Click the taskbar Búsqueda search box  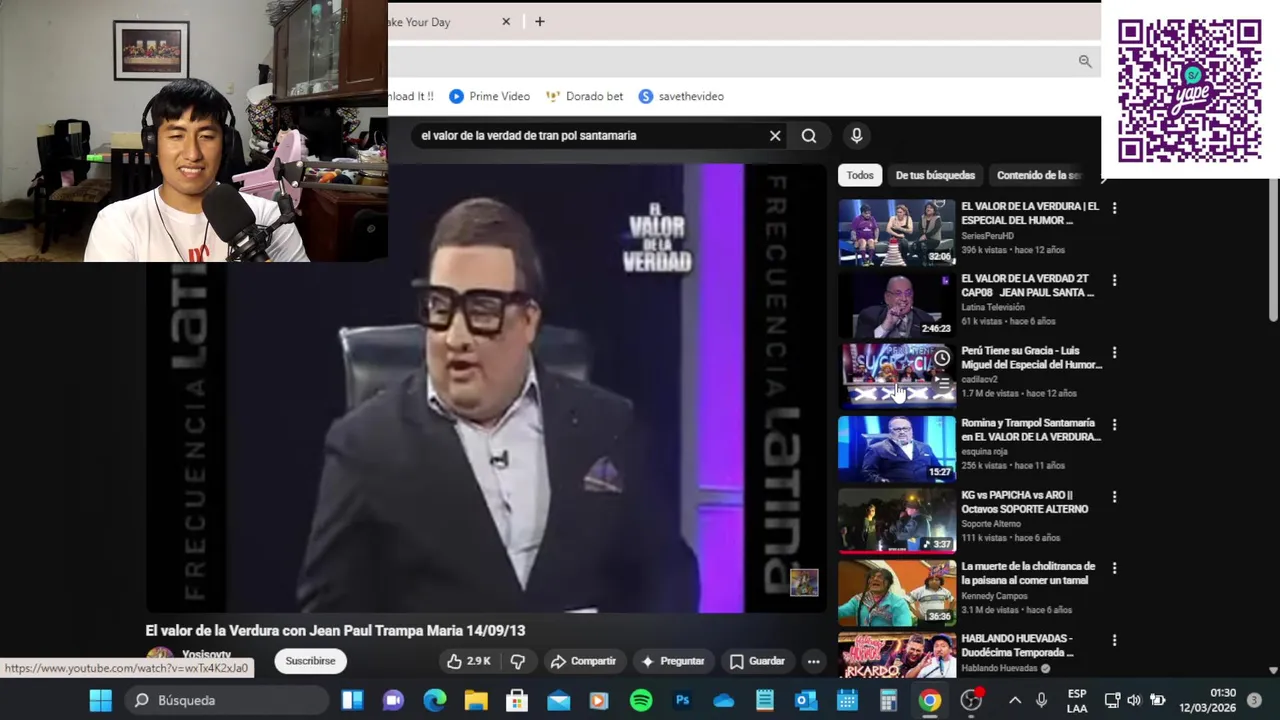[228, 701]
